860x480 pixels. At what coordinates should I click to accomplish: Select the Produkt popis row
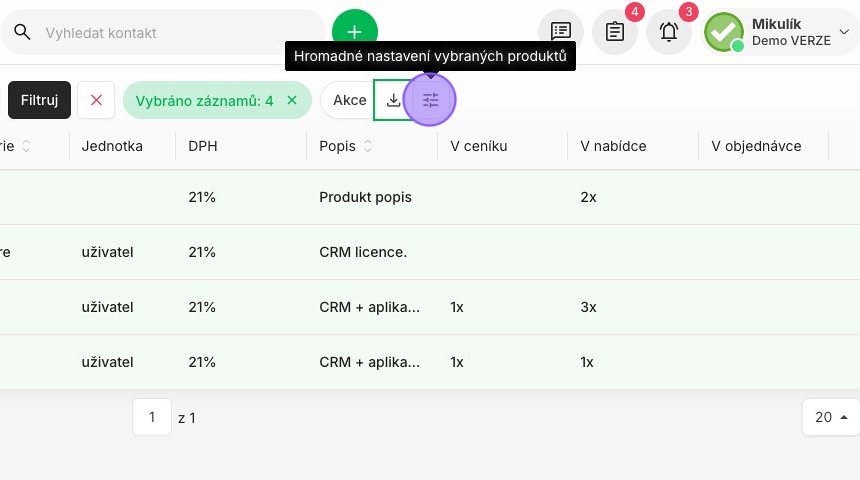coord(430,197)
